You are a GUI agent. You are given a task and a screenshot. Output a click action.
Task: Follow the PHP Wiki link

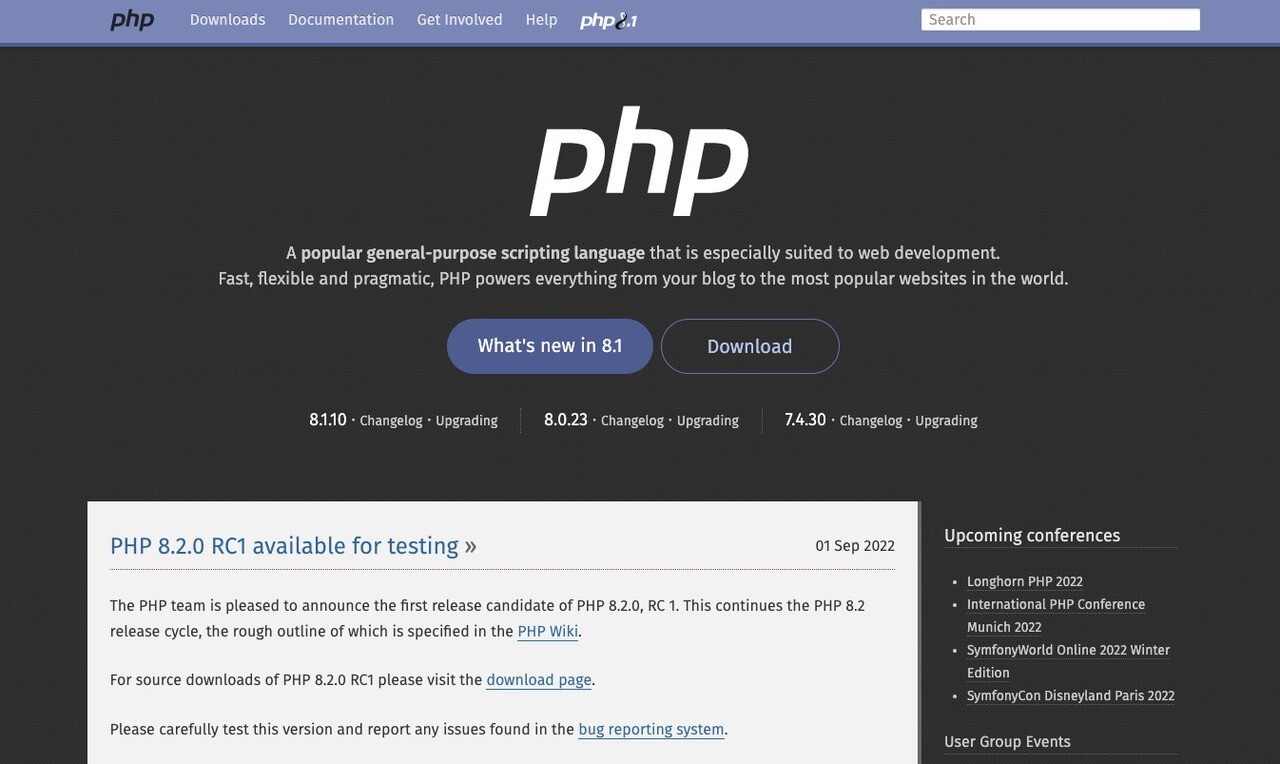pyautogui.click(x=547, y=632)
